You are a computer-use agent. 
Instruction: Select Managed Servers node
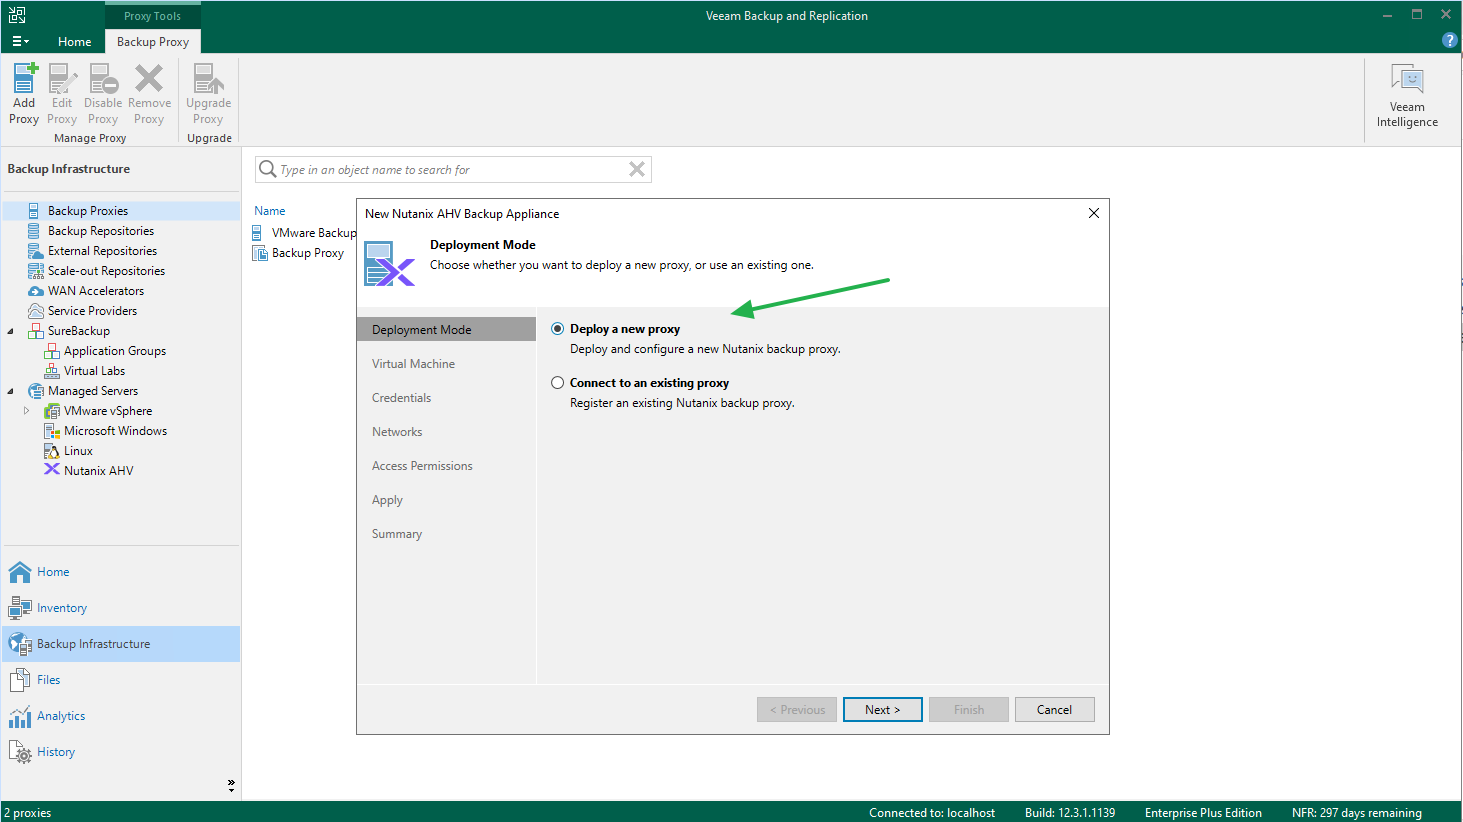92,391
